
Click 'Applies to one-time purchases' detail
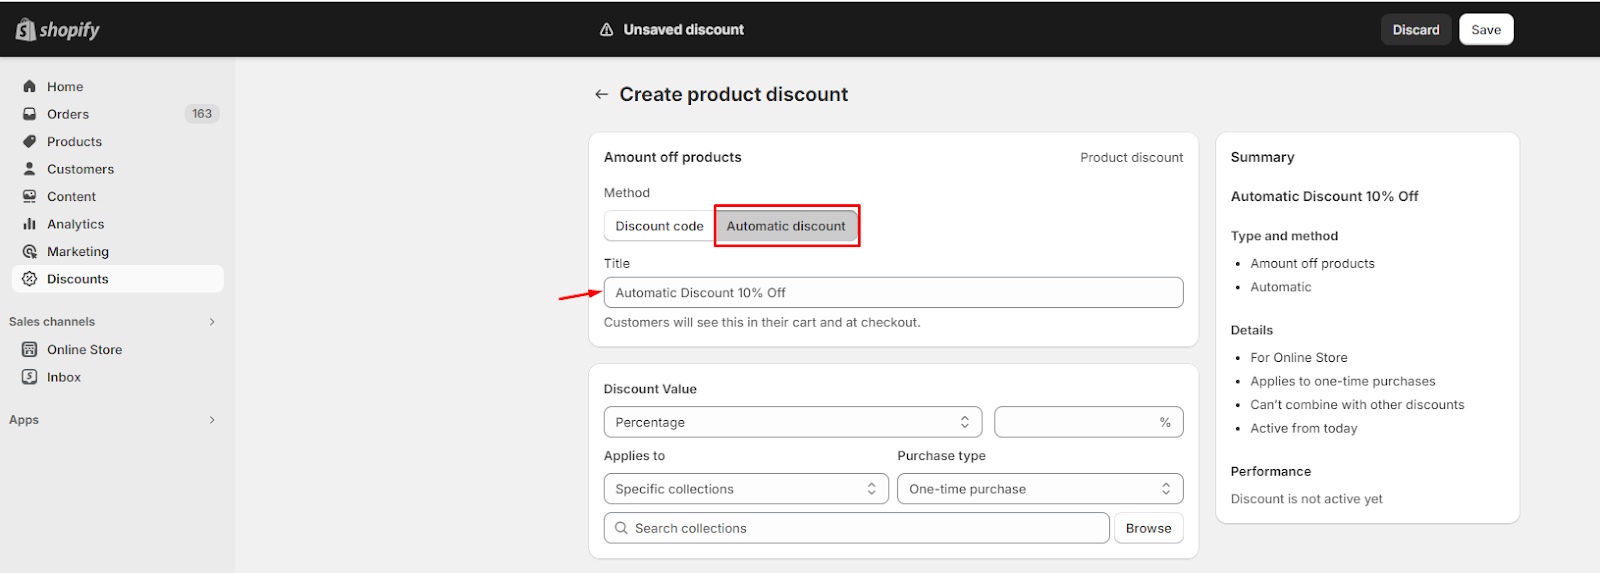click(1342, 381)
